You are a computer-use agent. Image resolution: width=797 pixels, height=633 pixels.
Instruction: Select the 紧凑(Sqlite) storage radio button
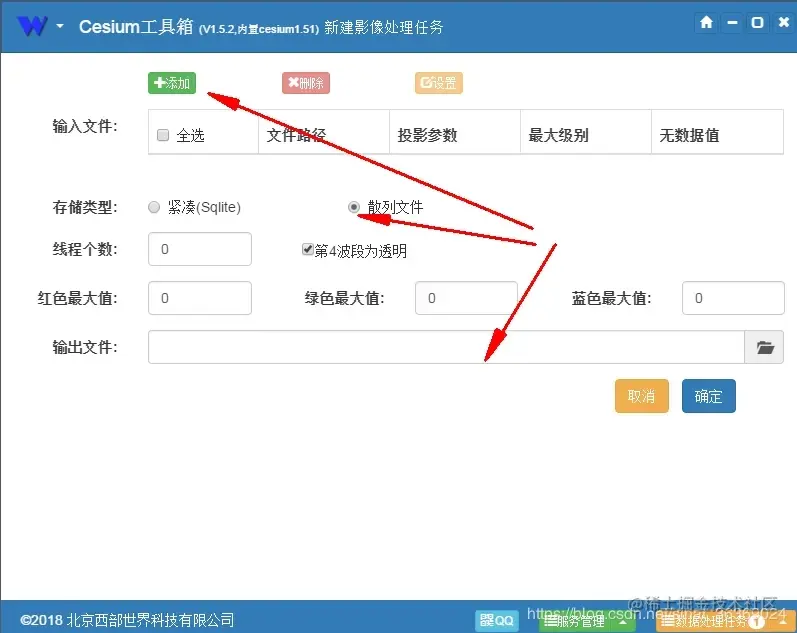pos(154,207)
